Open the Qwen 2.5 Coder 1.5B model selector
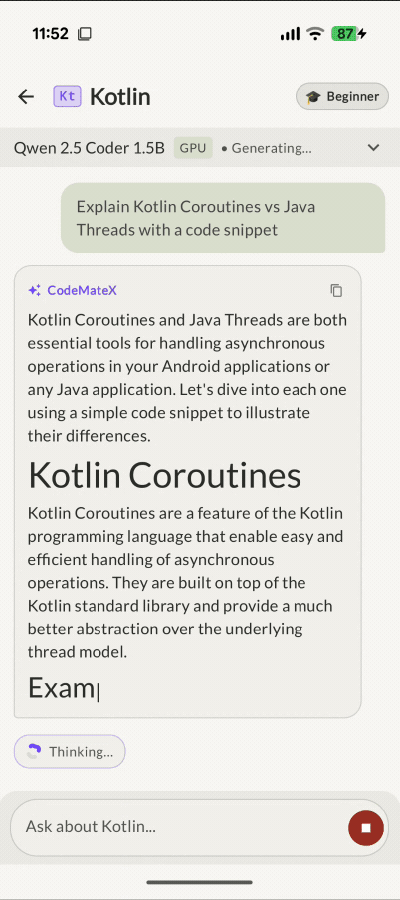This screenshot has width=400, height=900. coord(89,148)
